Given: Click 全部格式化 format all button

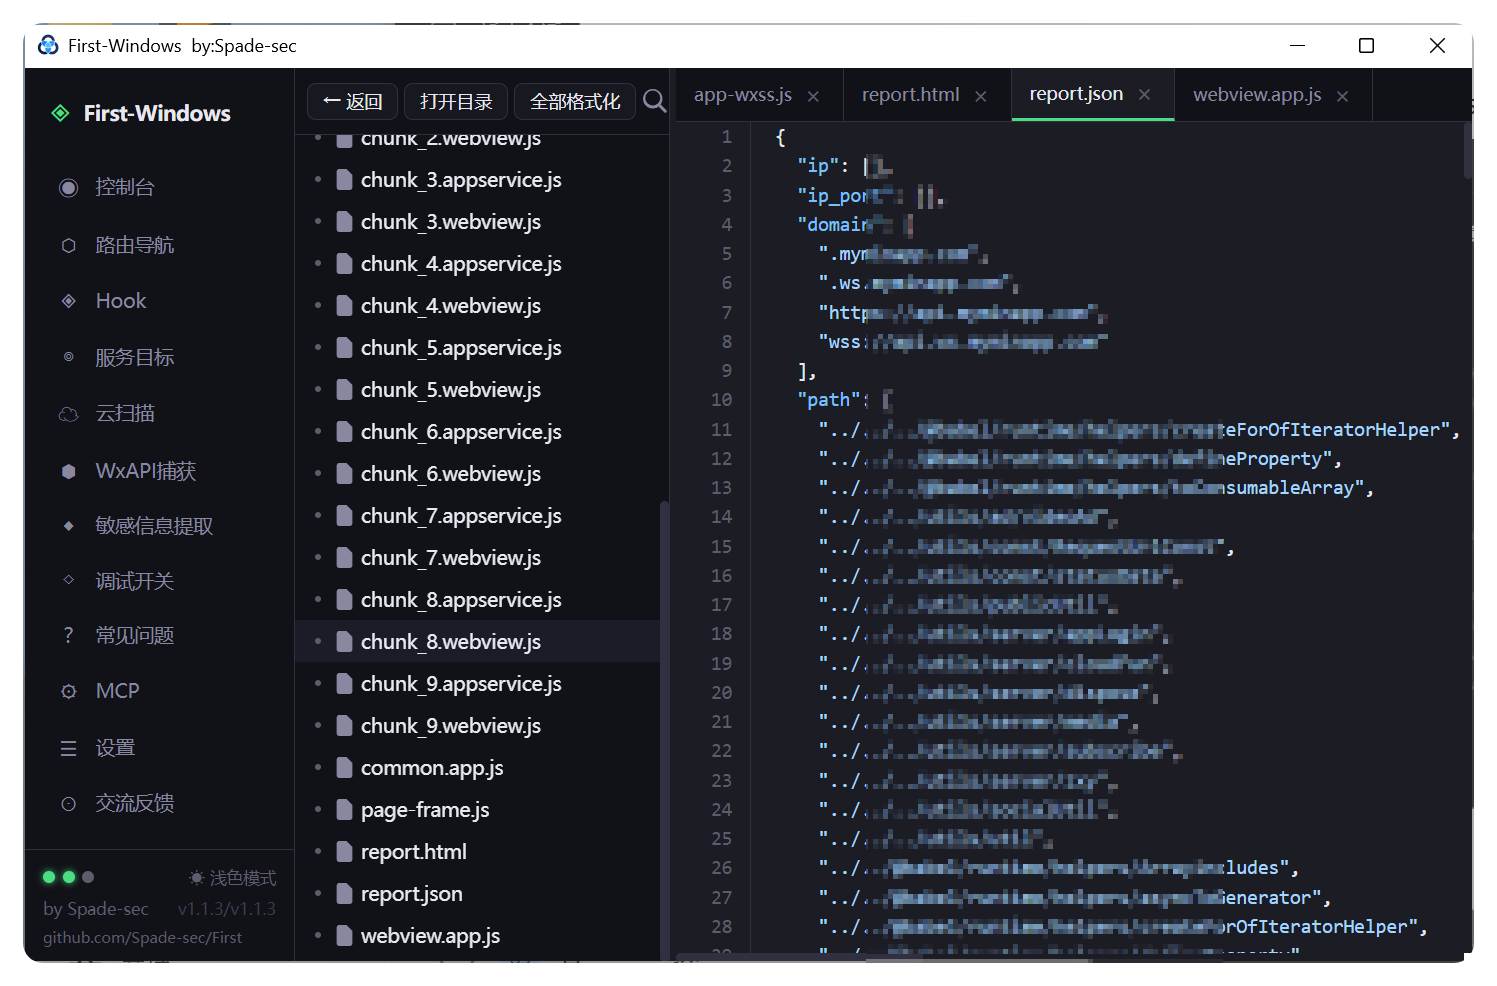Looking at the screenshot, I should point(575,101).
